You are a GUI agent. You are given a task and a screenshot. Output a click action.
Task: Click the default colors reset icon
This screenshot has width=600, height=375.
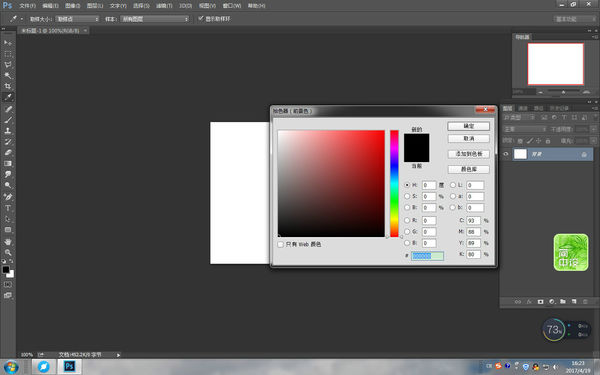4,261
